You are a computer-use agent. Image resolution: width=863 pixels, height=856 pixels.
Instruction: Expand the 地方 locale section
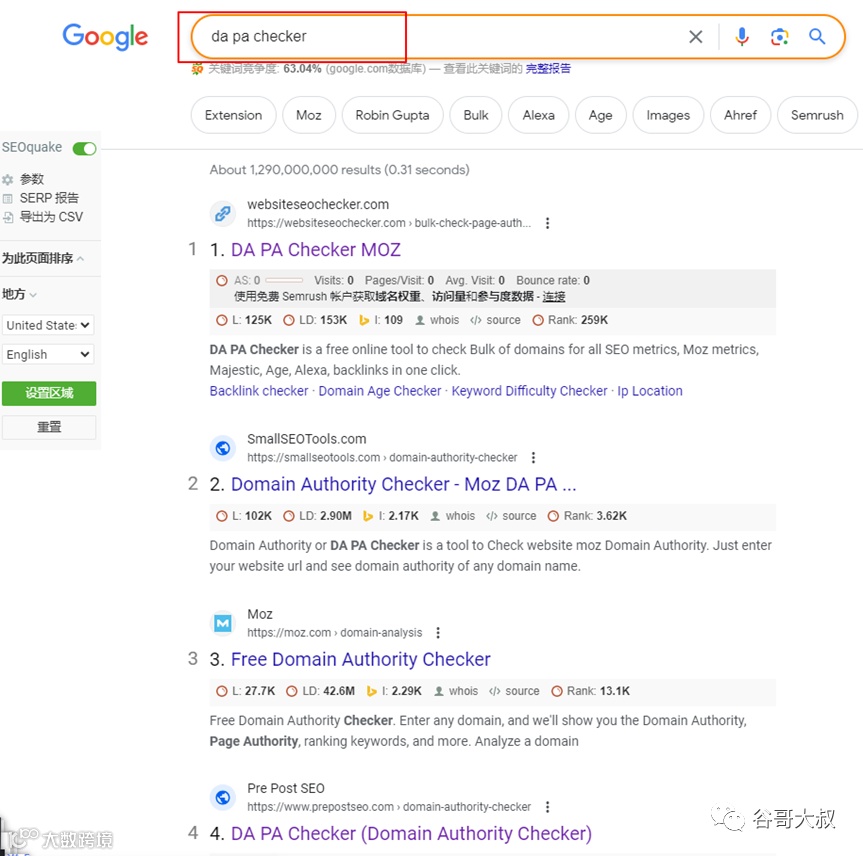(x=19, y=294)
